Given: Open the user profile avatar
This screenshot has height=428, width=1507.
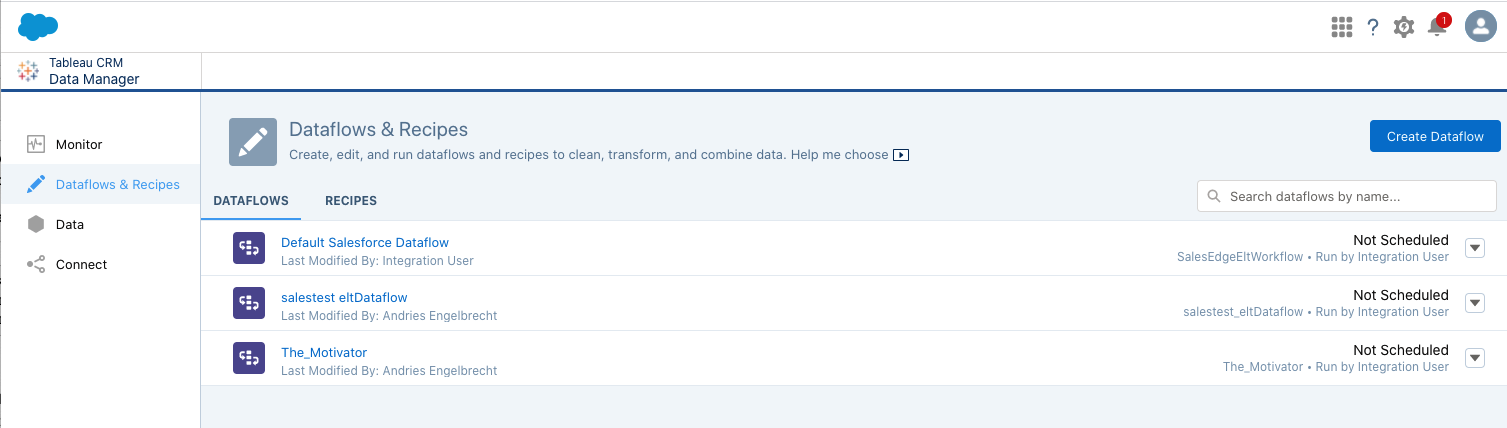Looking at the screenshot, I should [1480, 26].
